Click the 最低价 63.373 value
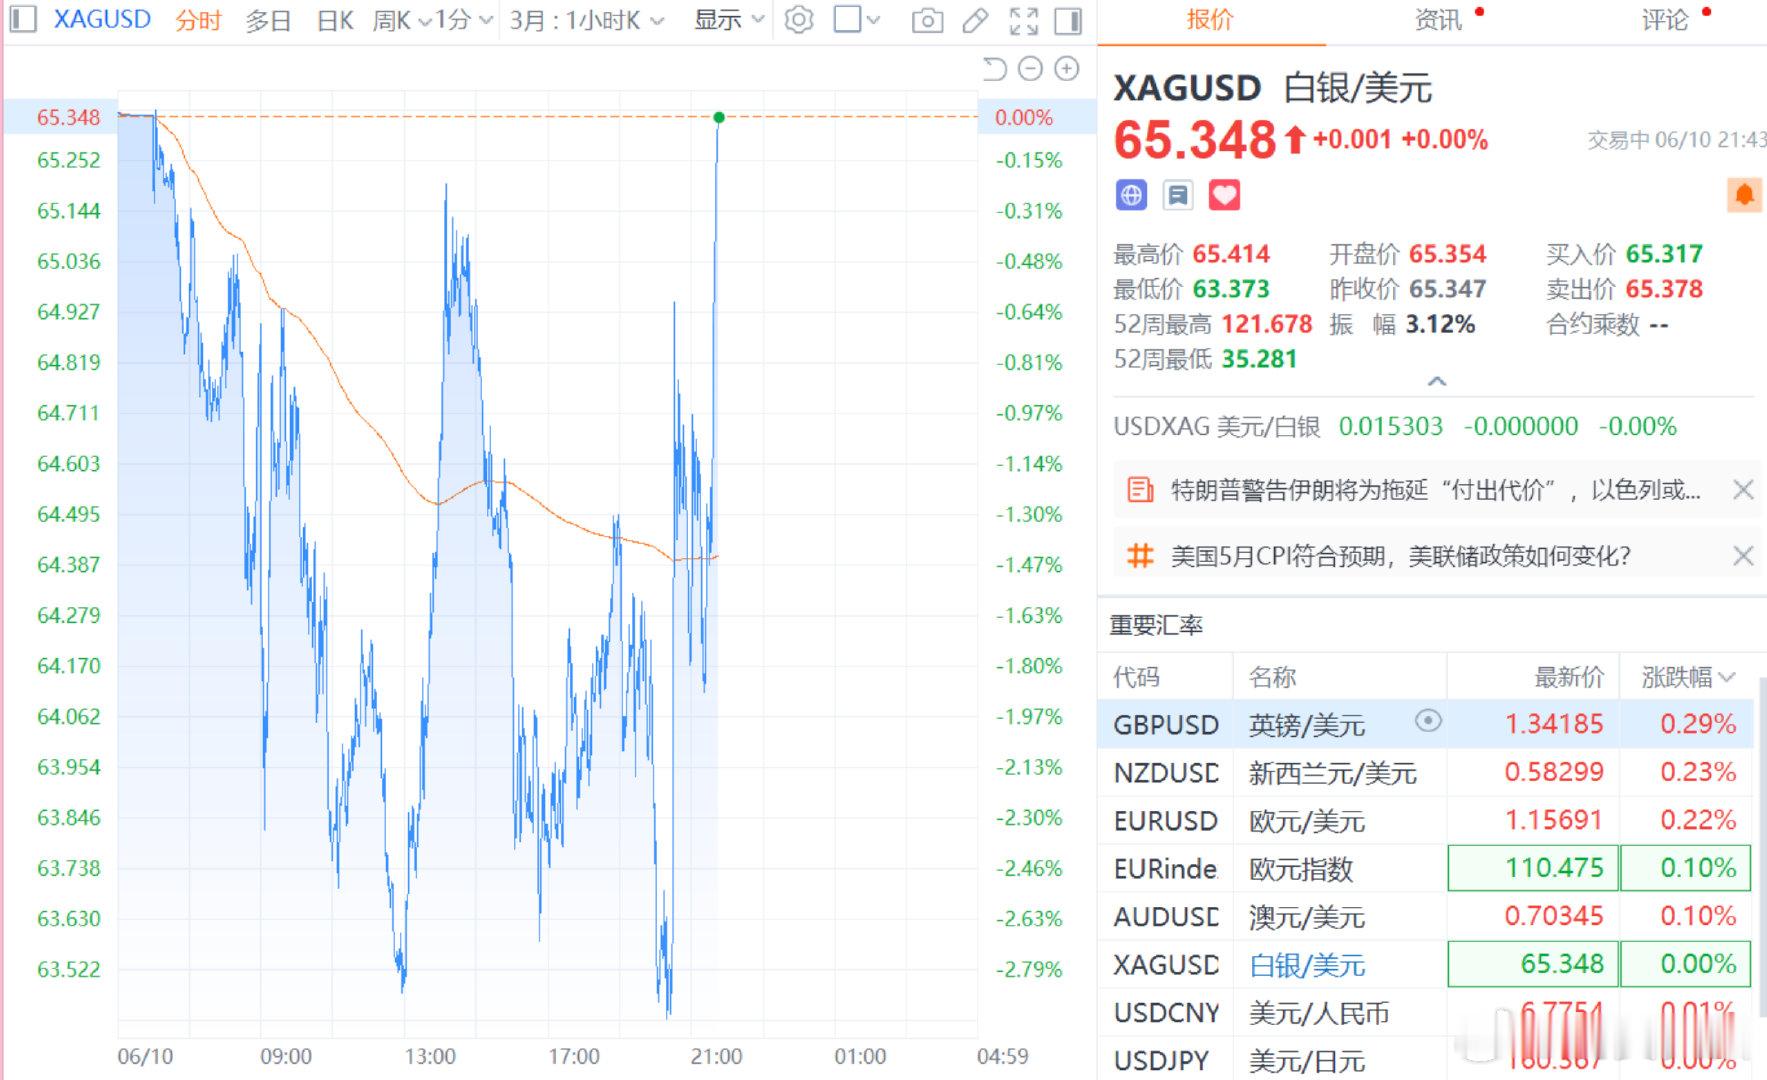 1231,289
